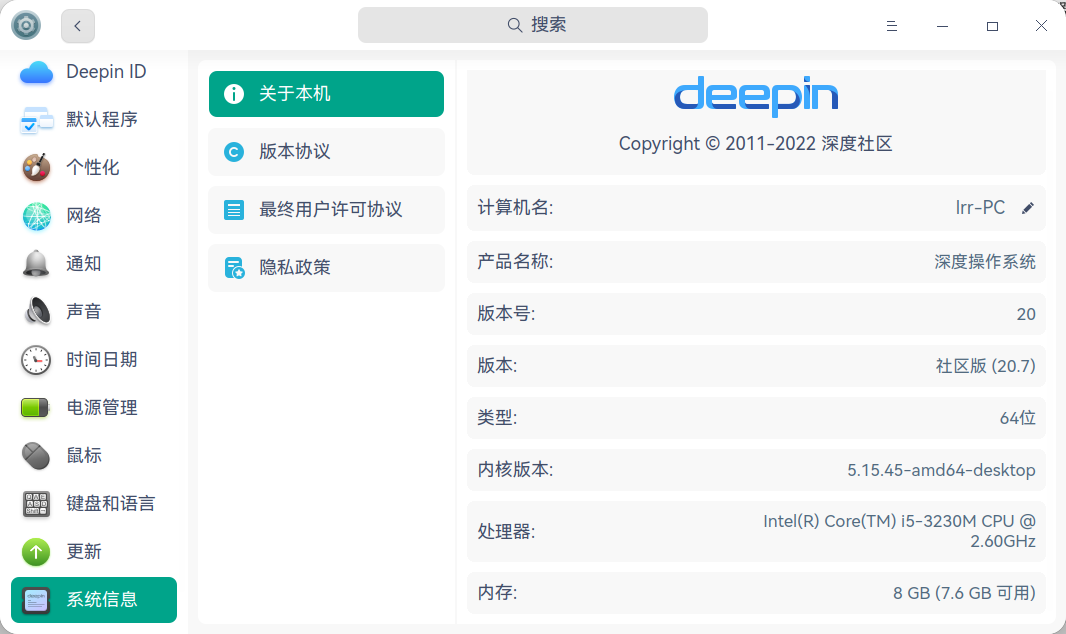
Task: Select 键盘和语言 in the sidebar
Action: click(94, 504)
